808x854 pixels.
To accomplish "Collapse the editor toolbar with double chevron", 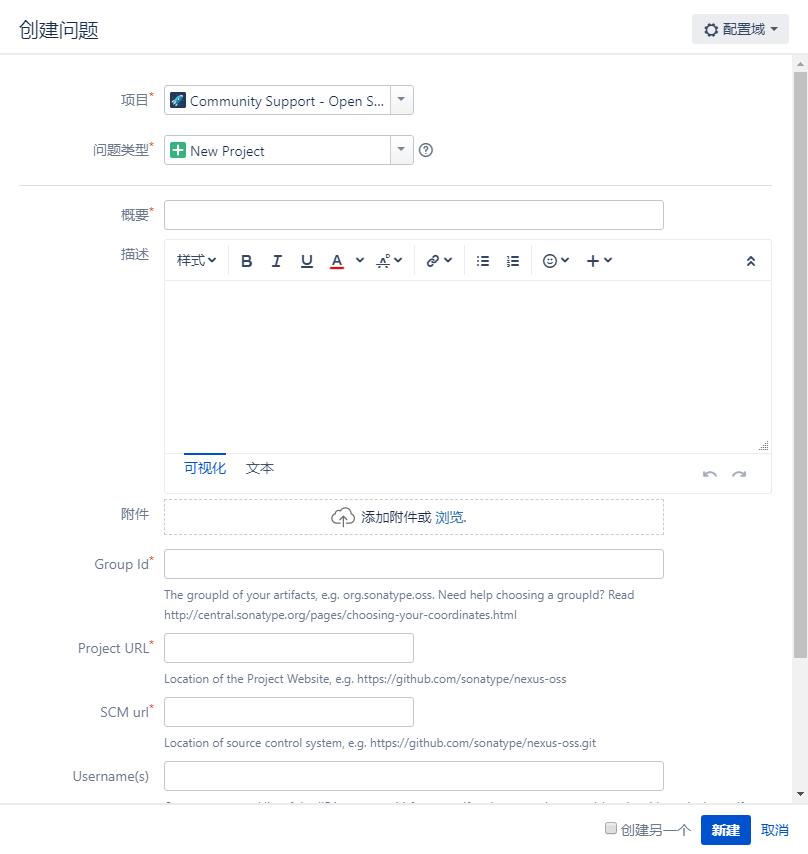I will 751,261.
